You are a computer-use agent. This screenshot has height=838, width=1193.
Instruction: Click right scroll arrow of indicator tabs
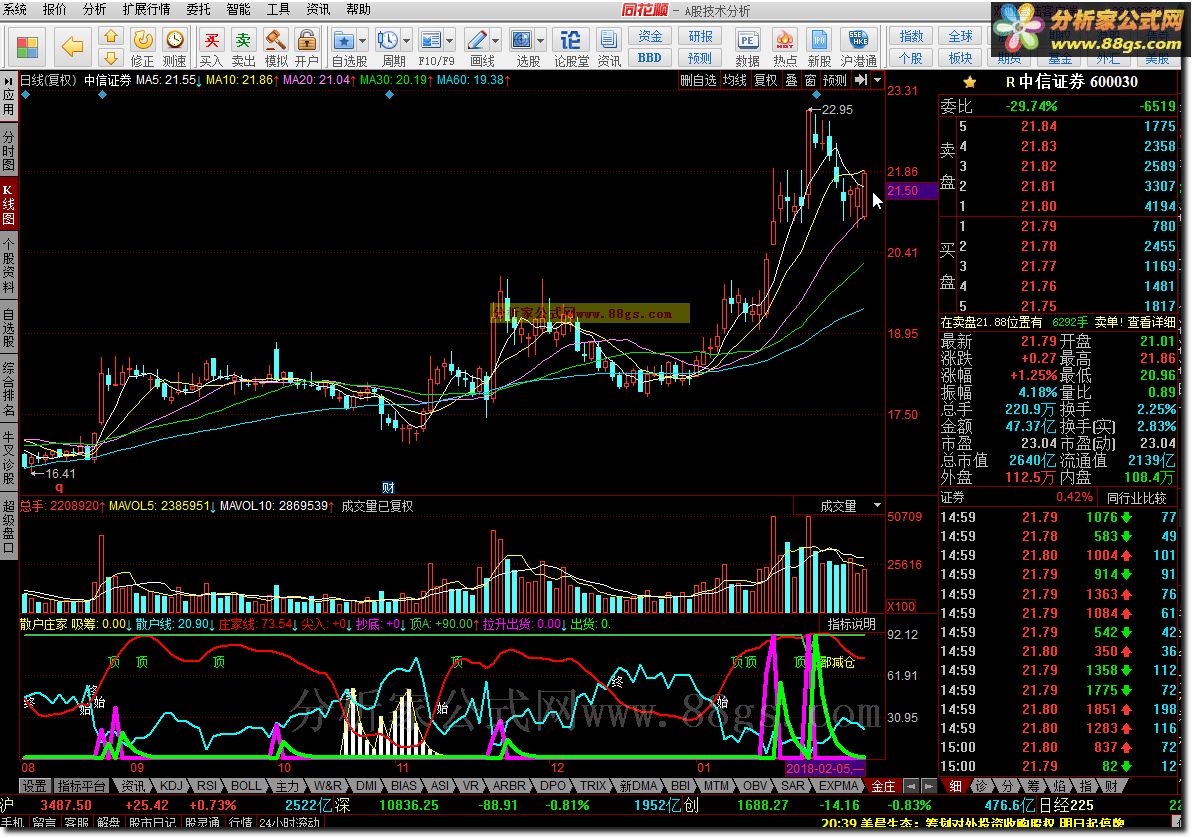[x=928, y=786]
